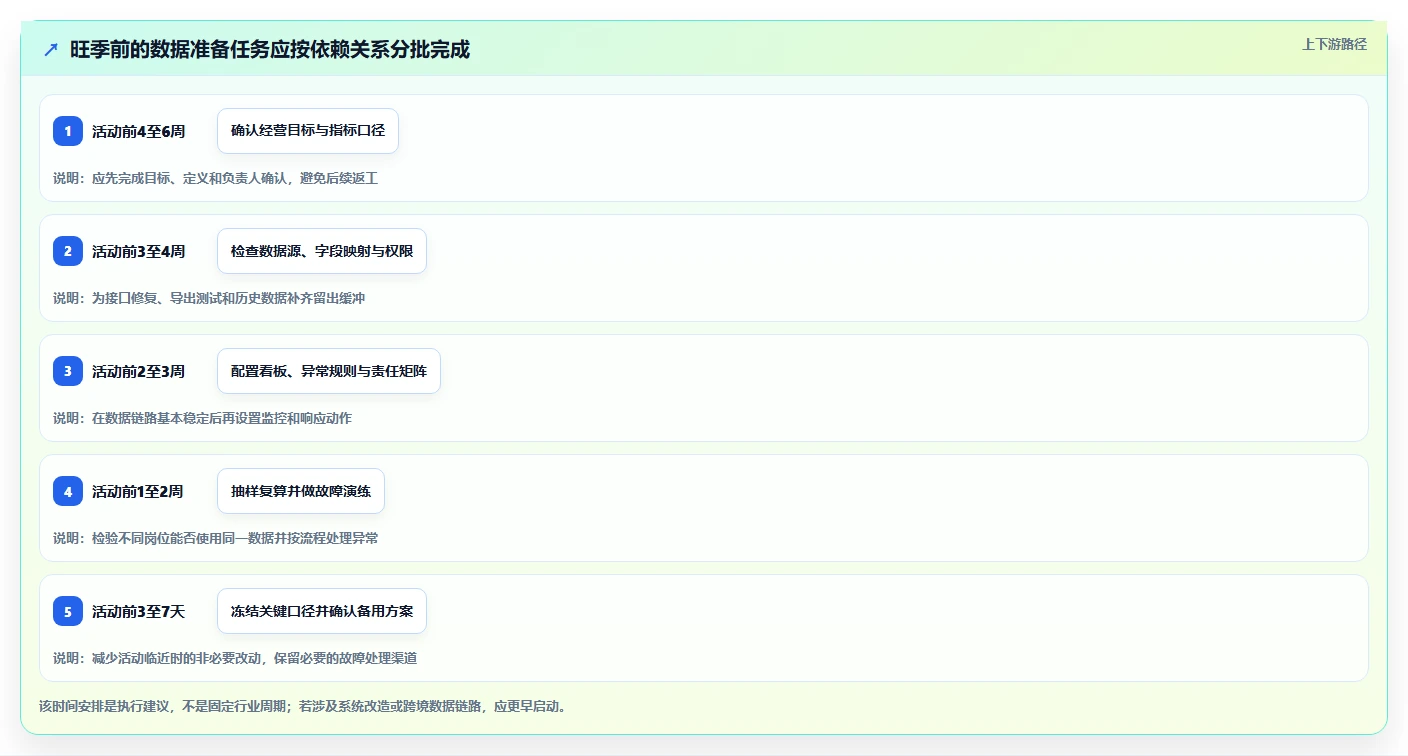
Task: Click the 活动前4至6周 time label
Action: coord(138,131)
